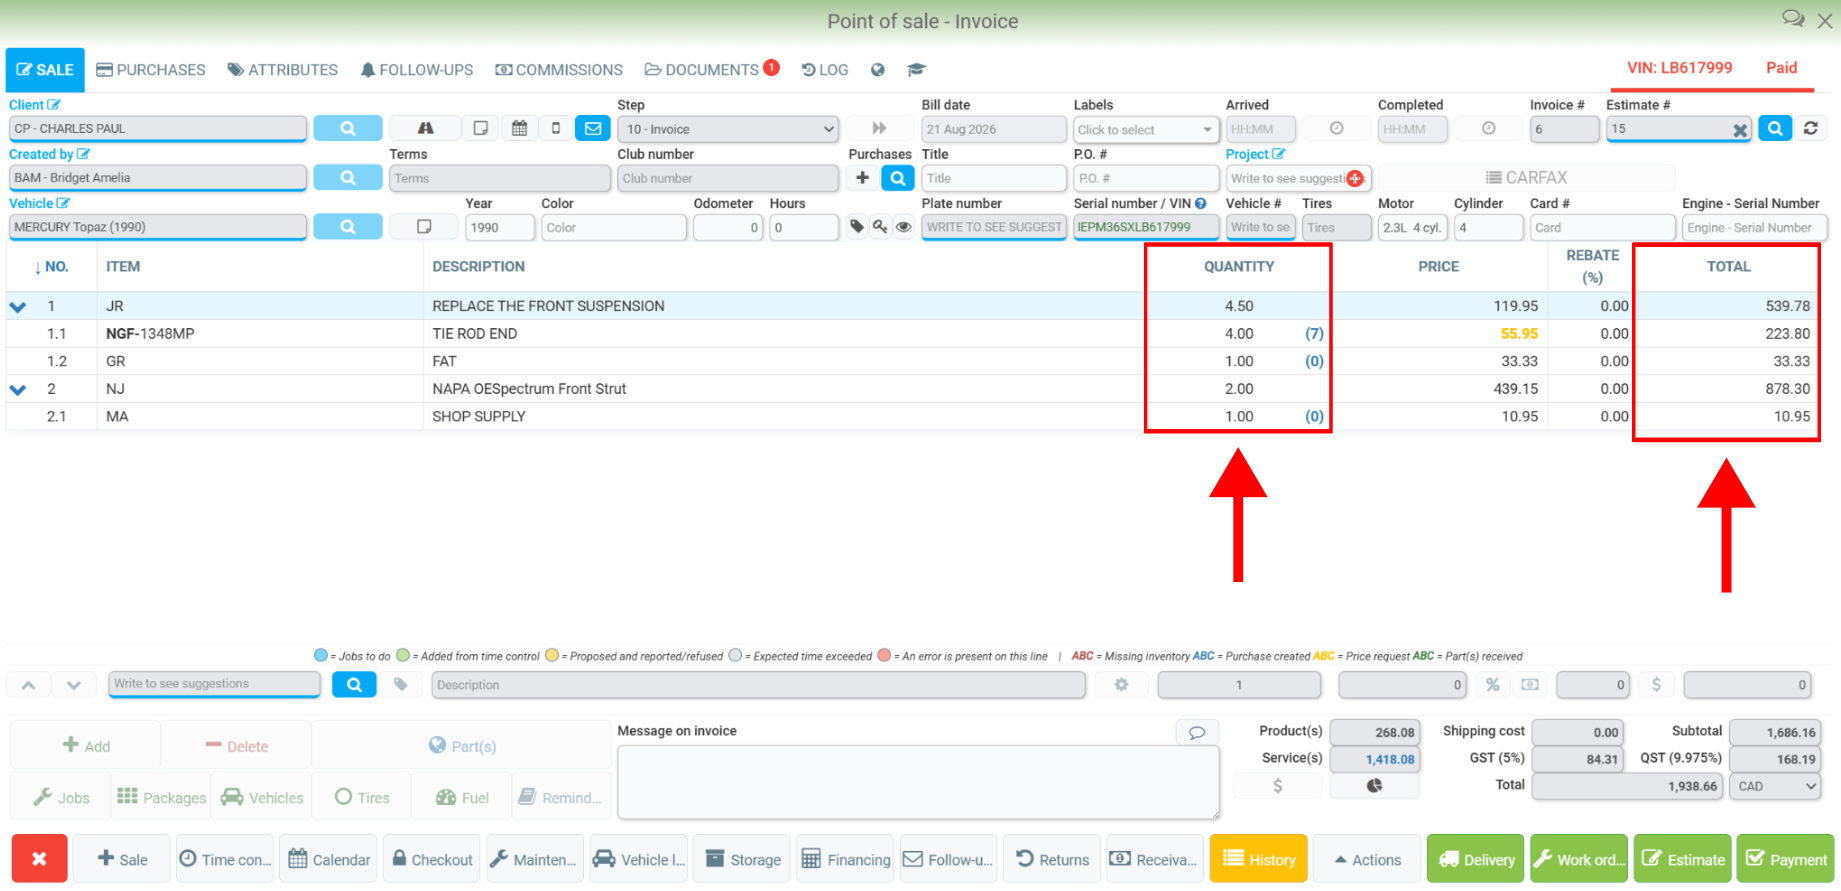Click the green Delivery button
This screenshot has height=891, width=1841.
1476,859
